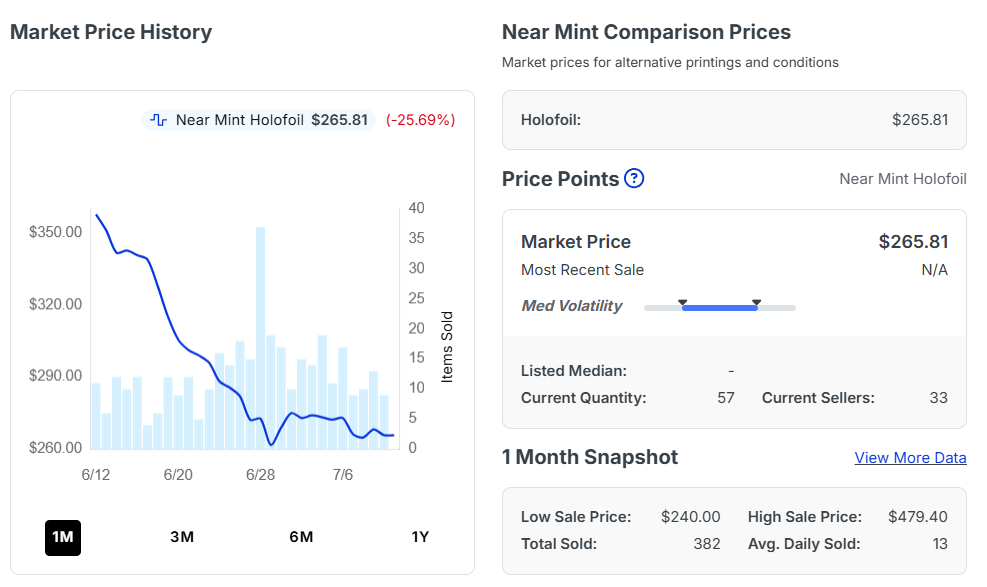Click the right volatility range marker triangle

coord(757,303)
